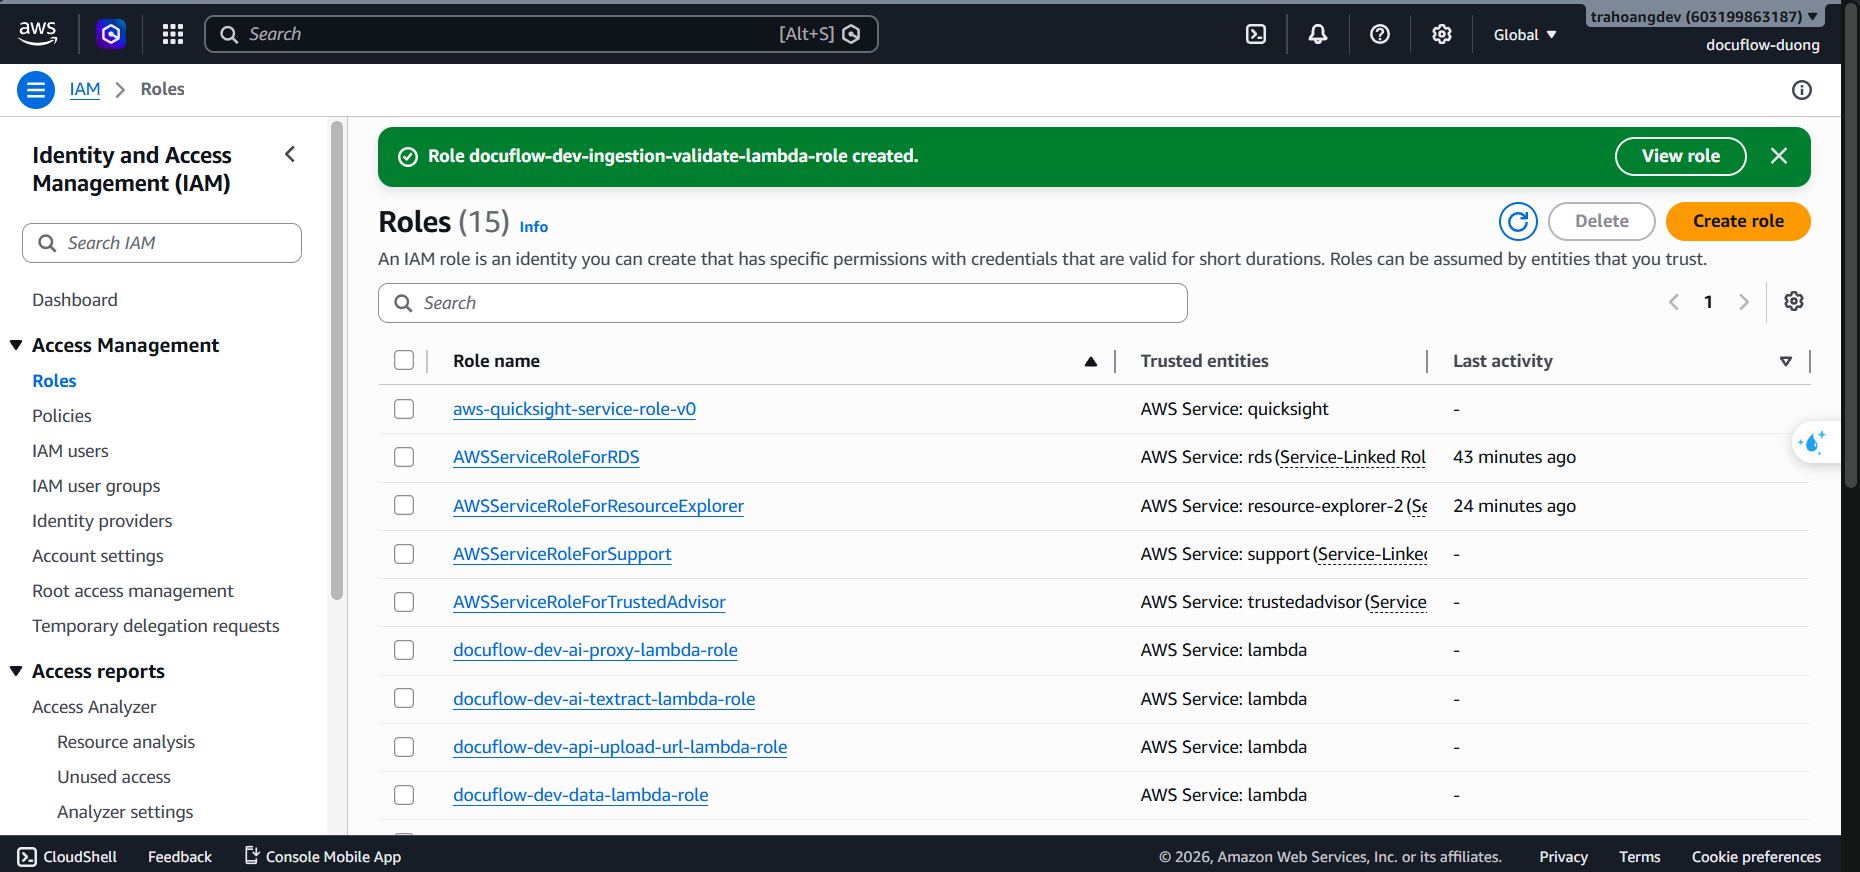The image size is (1860, 872).
Task: Click the Create role button
Action: [1738, 221]
